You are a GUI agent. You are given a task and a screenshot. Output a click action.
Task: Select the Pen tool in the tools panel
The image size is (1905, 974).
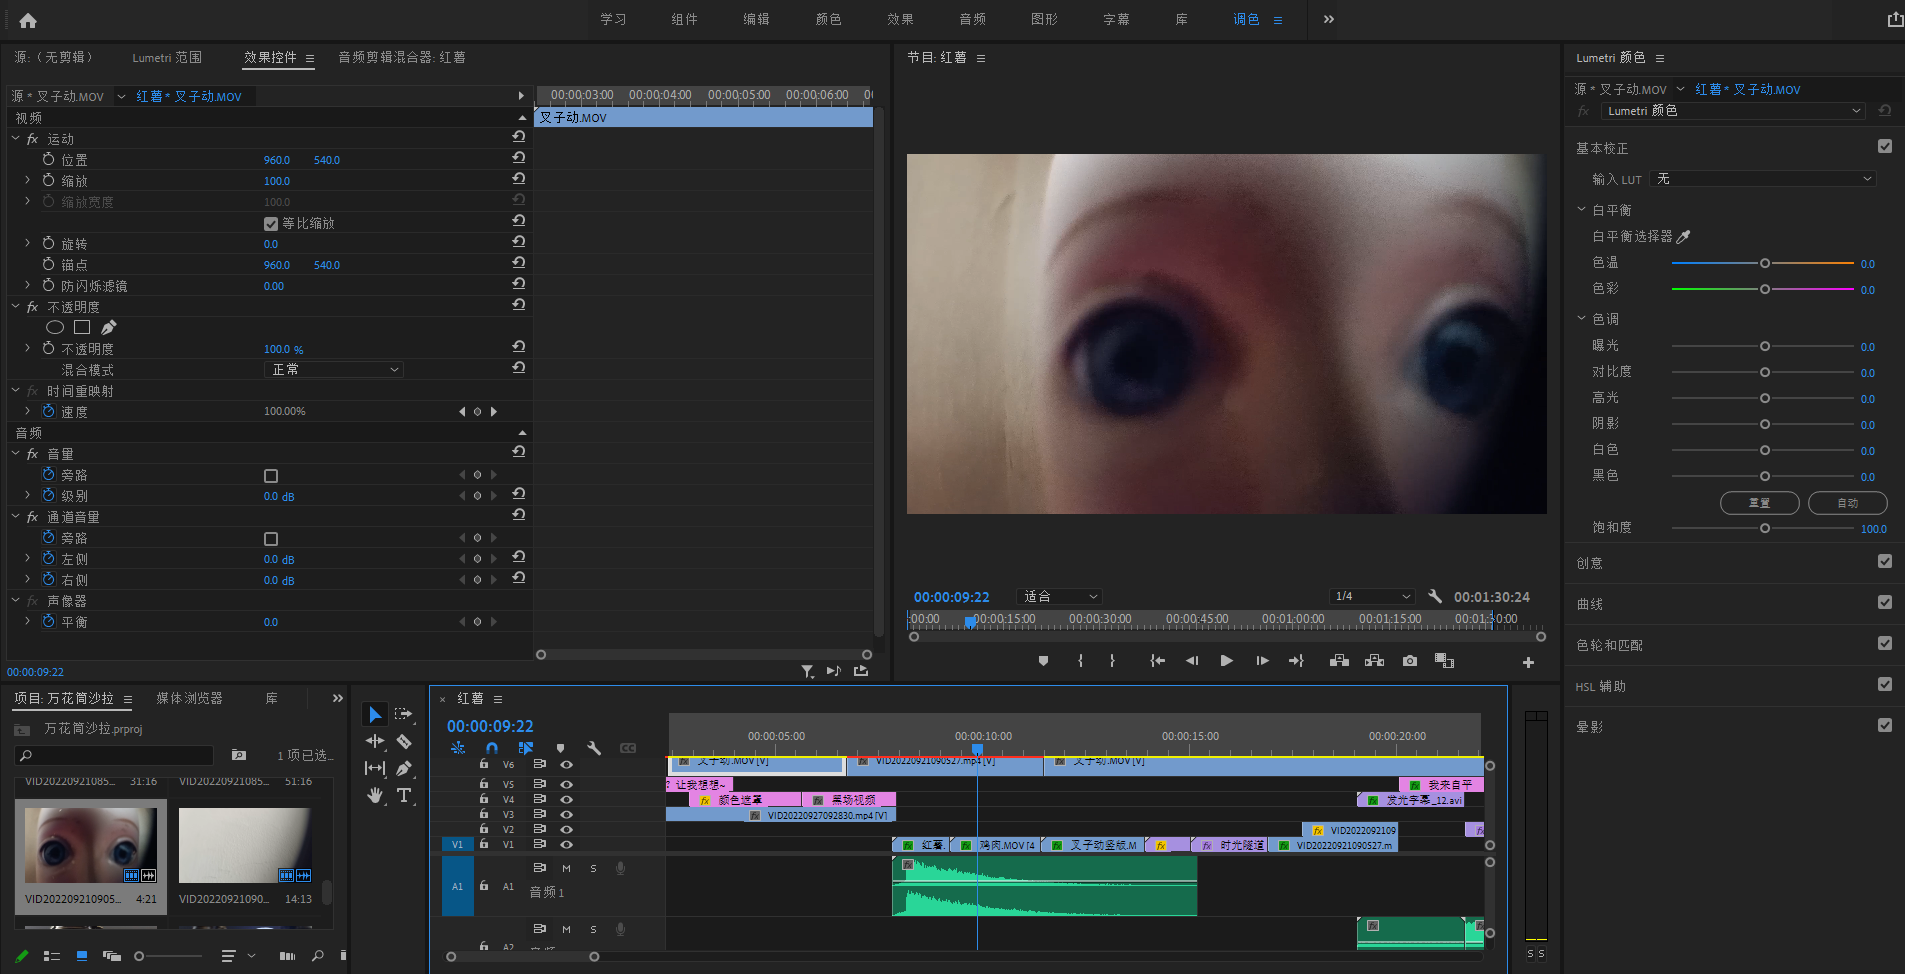pyautogui.click(x=404, y=768)
